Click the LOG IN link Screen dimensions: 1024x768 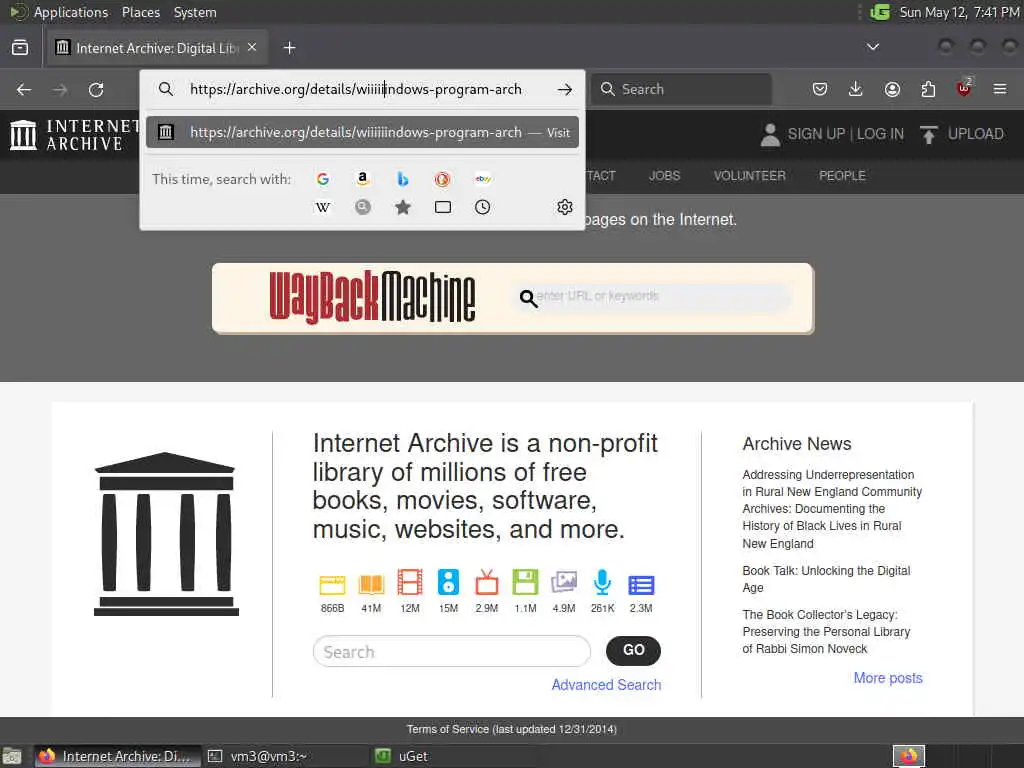tap(880, 134)
